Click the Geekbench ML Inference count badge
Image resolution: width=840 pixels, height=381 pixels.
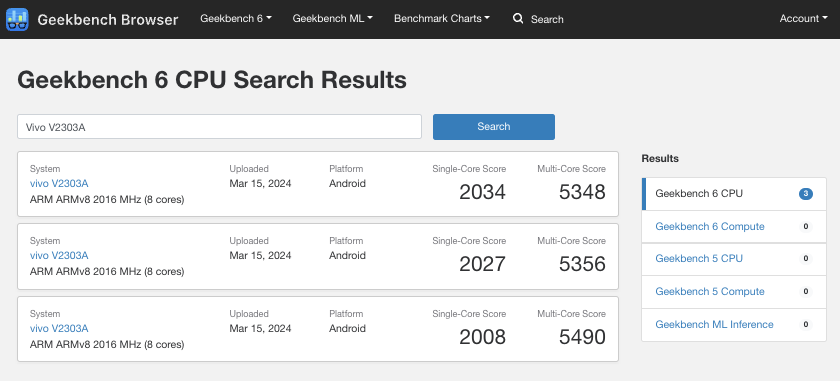(x=806, y=325)
